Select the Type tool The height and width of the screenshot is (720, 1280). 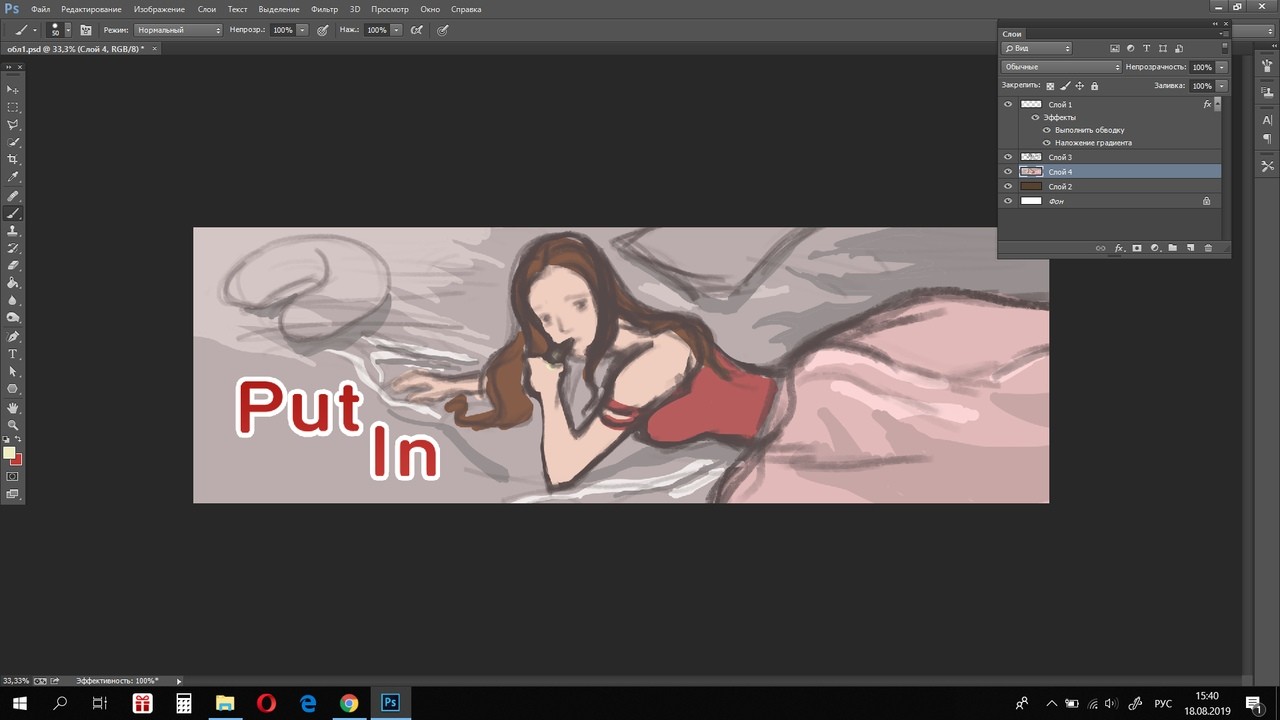point(13,352)
